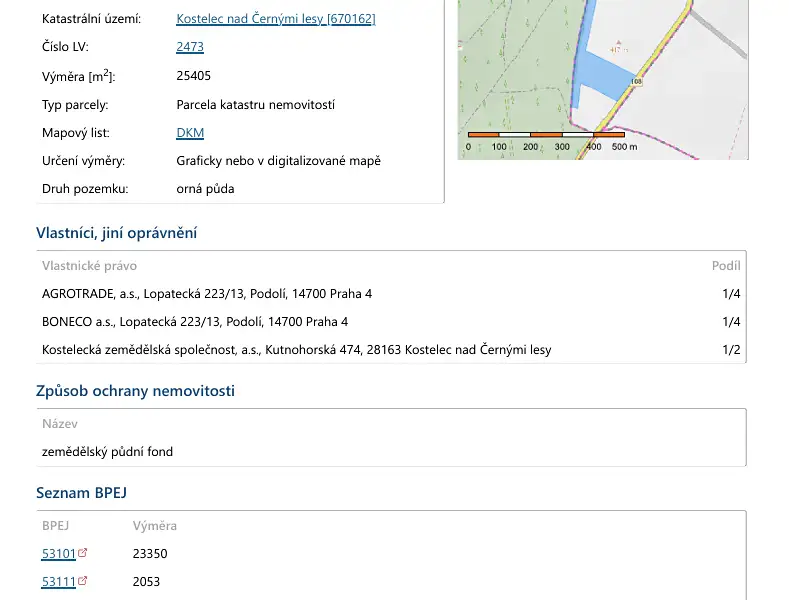Click 'Druh pozemku:' label
Image resolution: width=789 pixels, height=600 pixels.
[85, 189]
